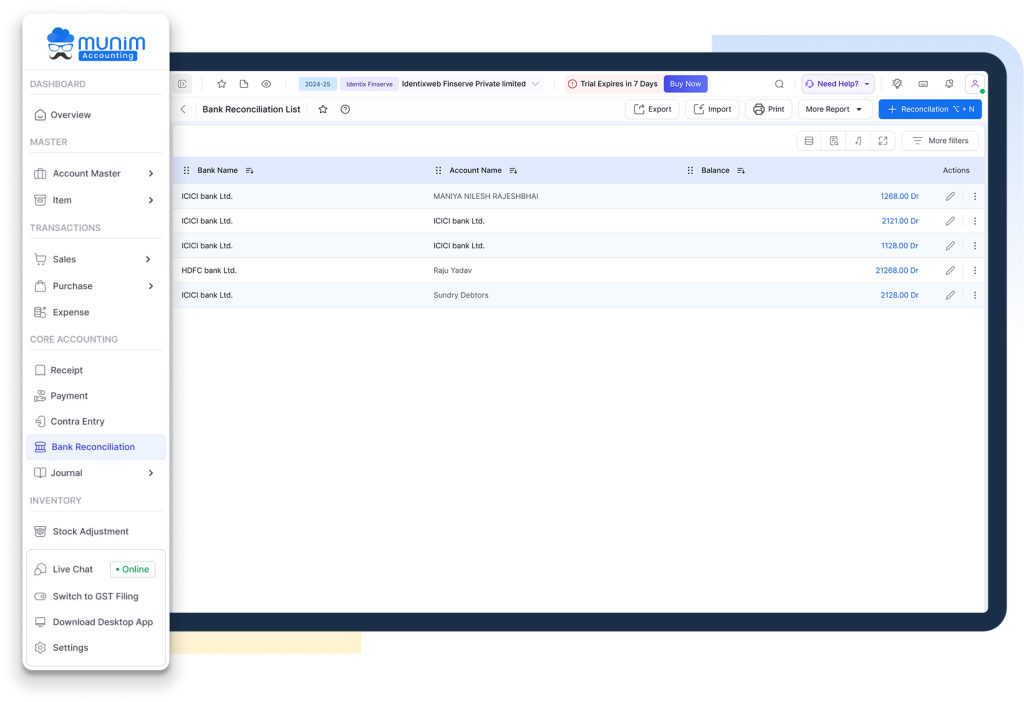Image resolution: width=1024 pixels, height=702 pixels.
Task: Click the Import button
Action: [712, 109]
